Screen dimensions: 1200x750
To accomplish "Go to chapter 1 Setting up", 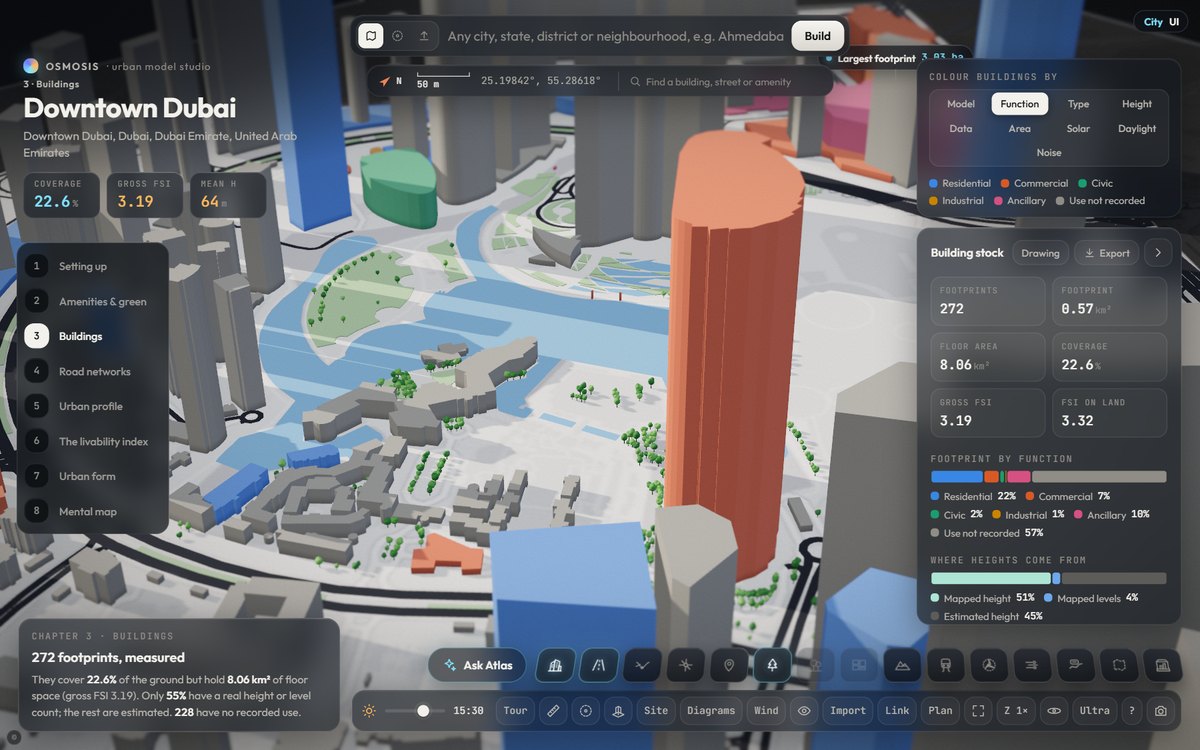I will pyautogui.click(x=93, y=266).
